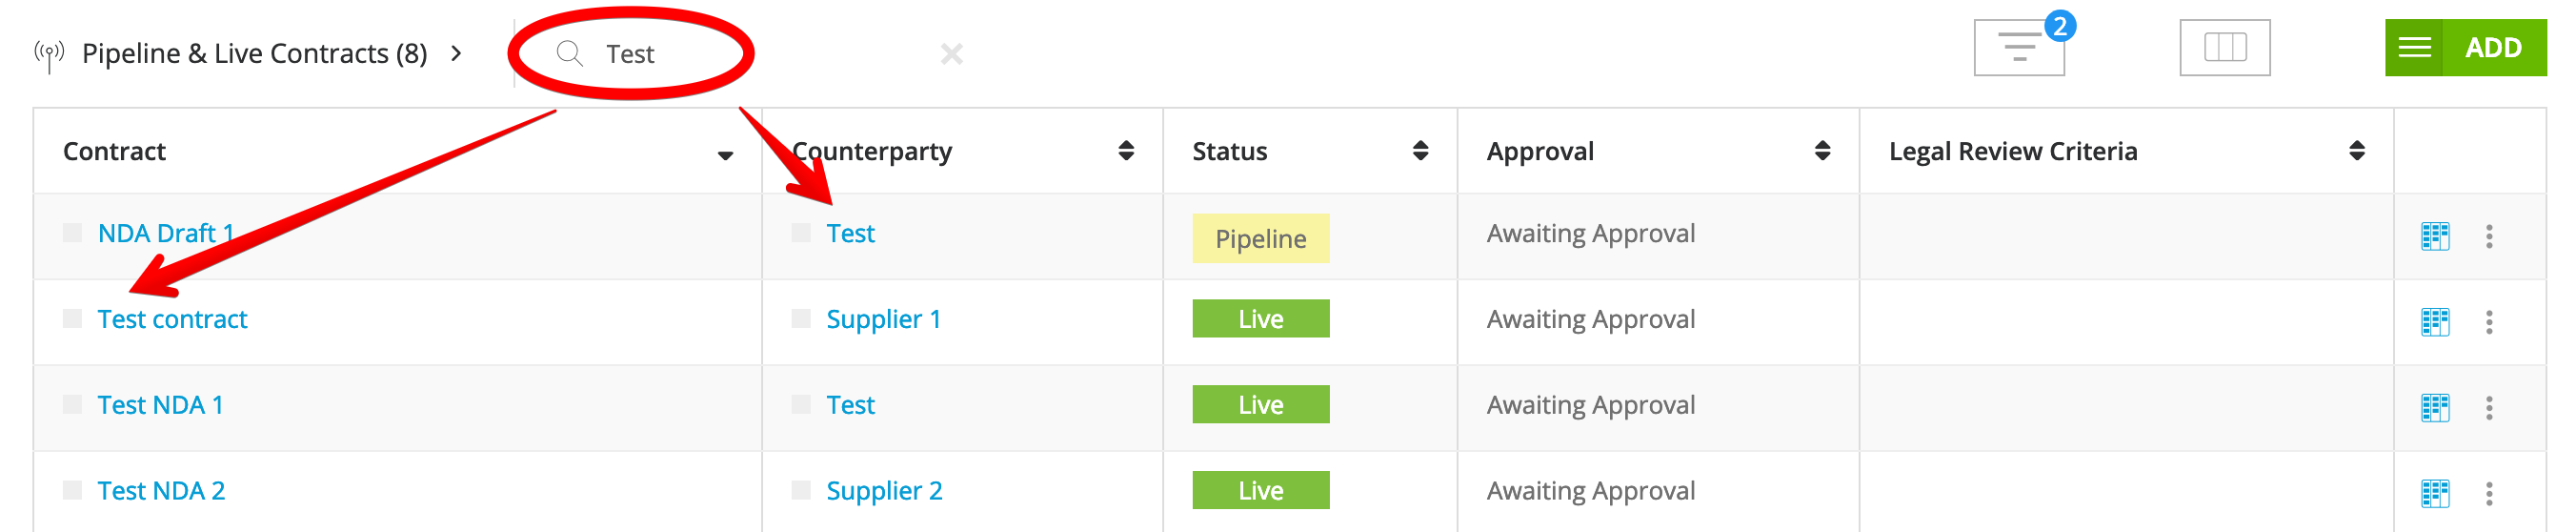This screenshot has height=532, width=2576.
Task: Sort by the Contract column arrow
Action: click(725, 155)
